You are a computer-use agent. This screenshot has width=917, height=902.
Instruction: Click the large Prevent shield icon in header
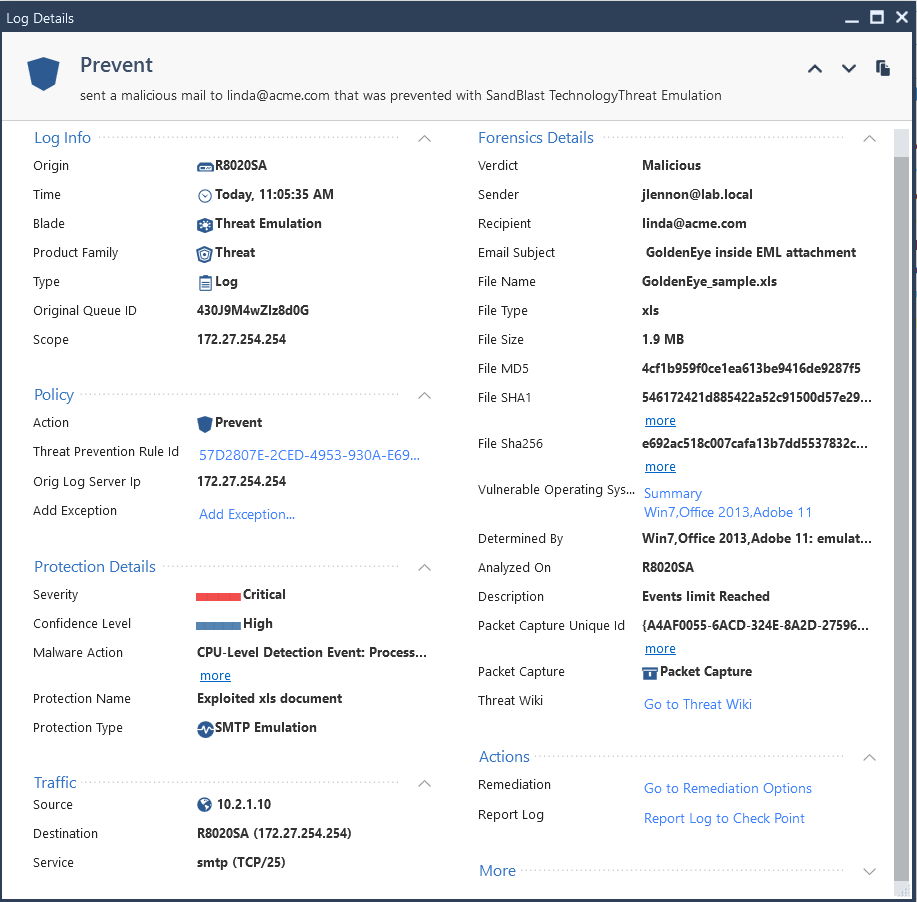coord(43,74)
